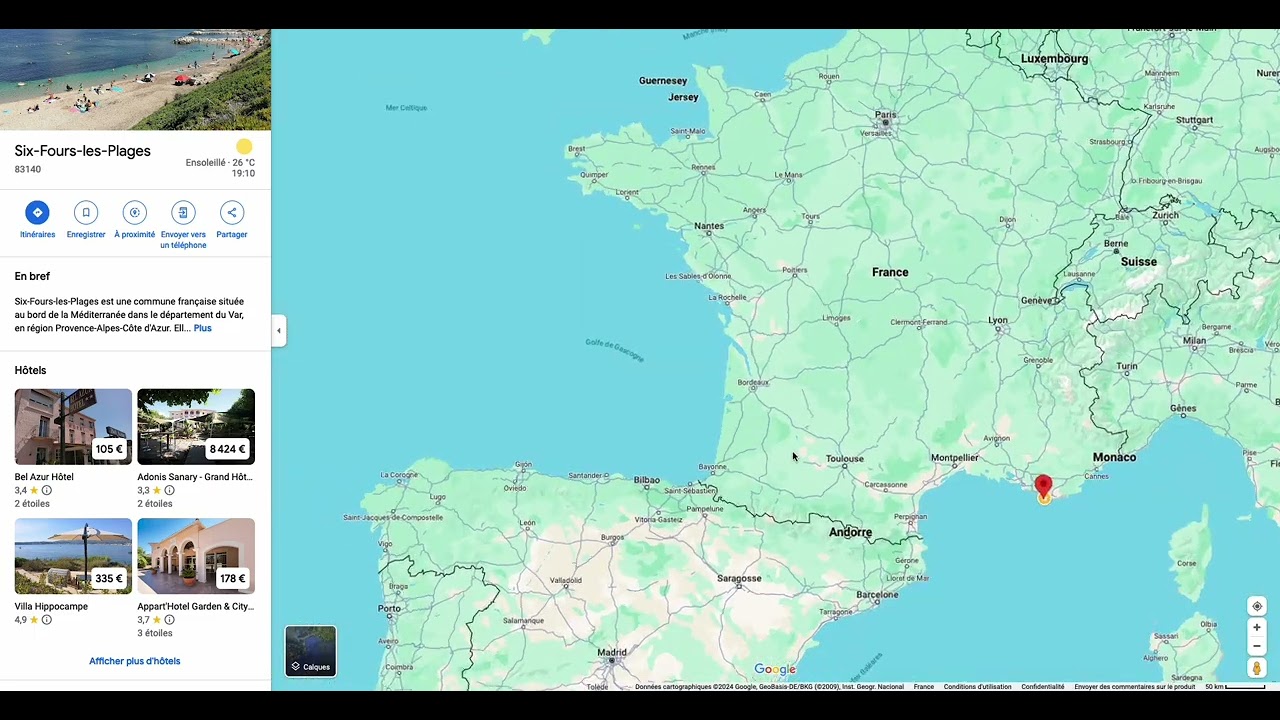This screenshot has width=1280, height=720.
Task: Open the beach header photo
Action: [135, 79]
